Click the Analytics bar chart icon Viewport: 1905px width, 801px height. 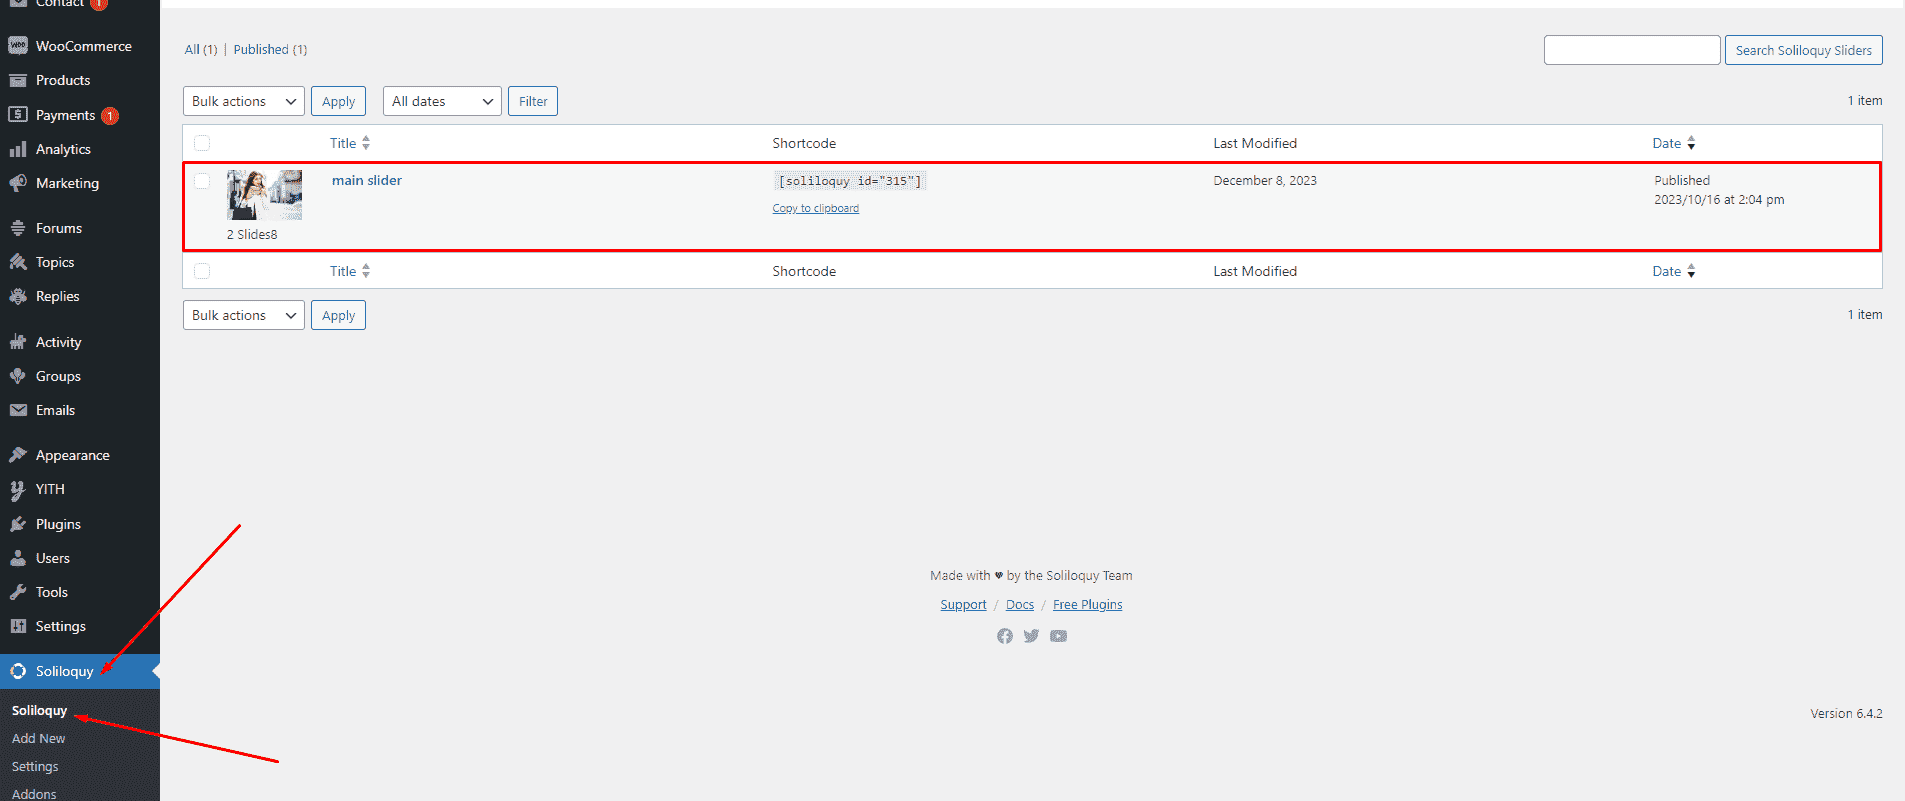coord(18,149)
